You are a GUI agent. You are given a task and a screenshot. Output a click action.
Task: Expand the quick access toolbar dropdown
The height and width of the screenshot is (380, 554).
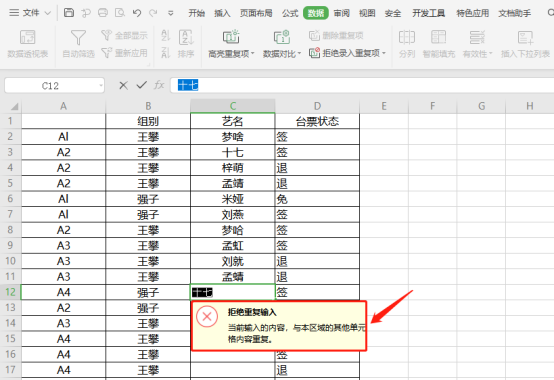coord(170,13)
